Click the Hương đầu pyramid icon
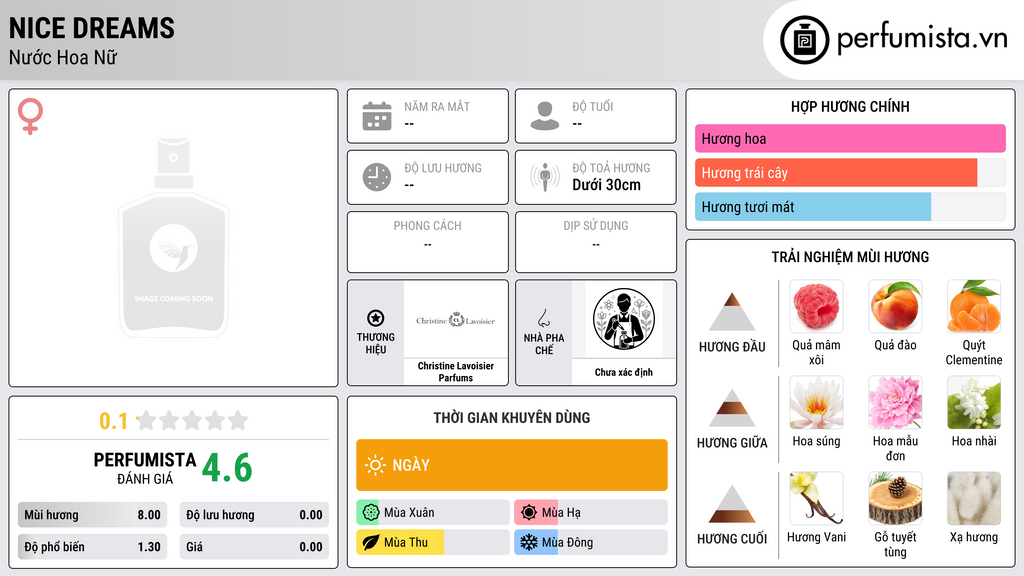Image resolution: width=1024 pixels, height=576 pixels. pos(732,312)
